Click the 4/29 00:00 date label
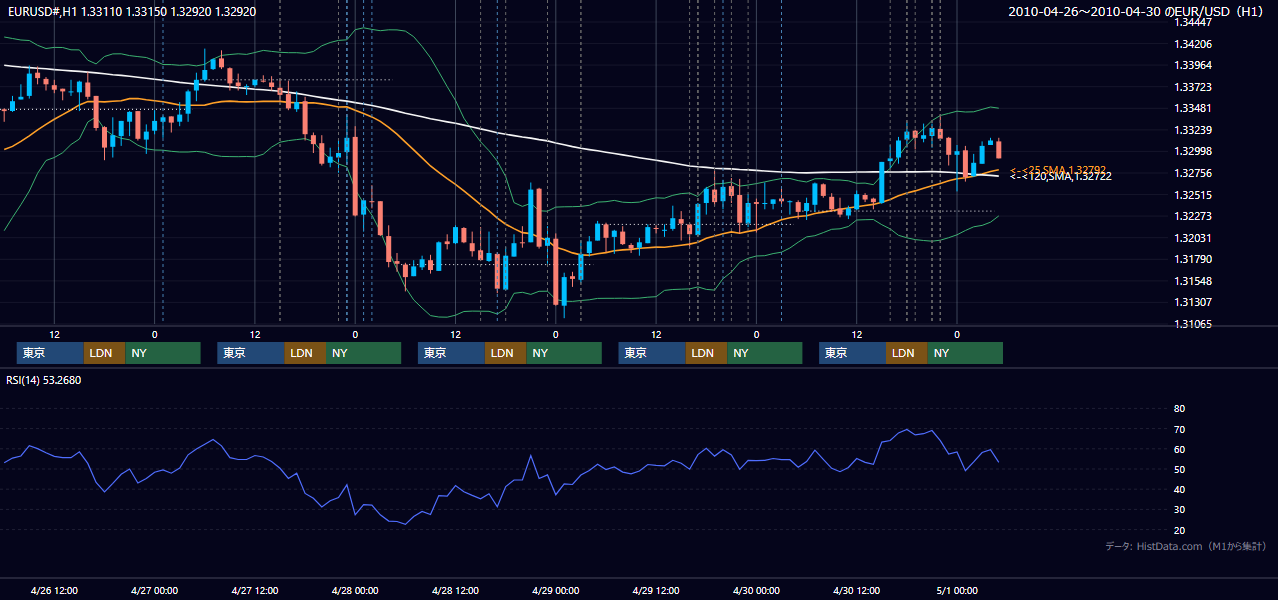1278x600 pixels. [555, 590]
